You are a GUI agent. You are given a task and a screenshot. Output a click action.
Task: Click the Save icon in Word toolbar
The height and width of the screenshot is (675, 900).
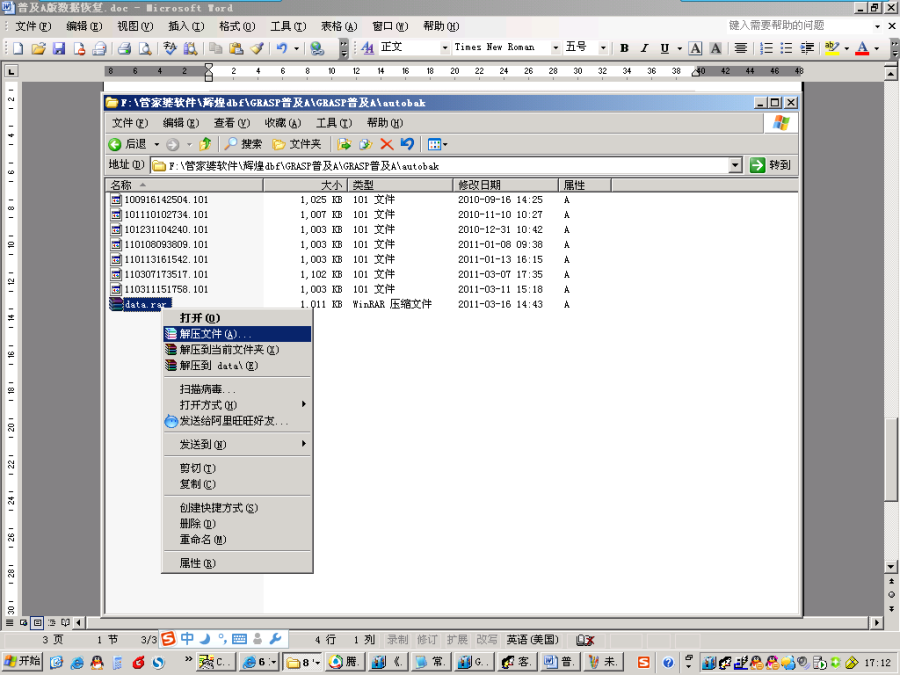tap(58, 48)
